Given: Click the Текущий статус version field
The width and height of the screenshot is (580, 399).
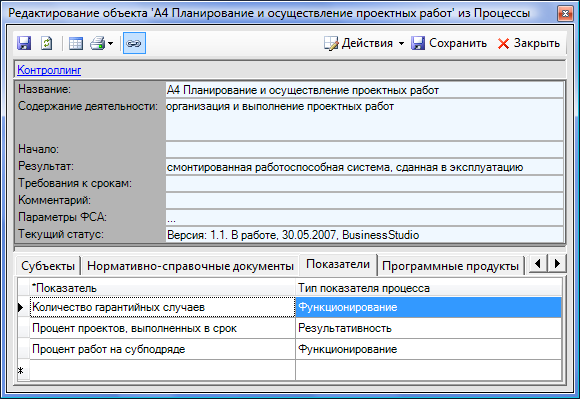Looking at the screenshot, I should (x=364, y=234).
